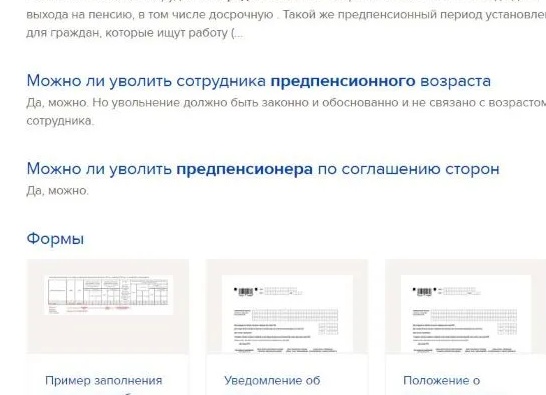Click the "Положение о" form title
The width and height of the screenshot is (546, 395).
click(442, 380)
